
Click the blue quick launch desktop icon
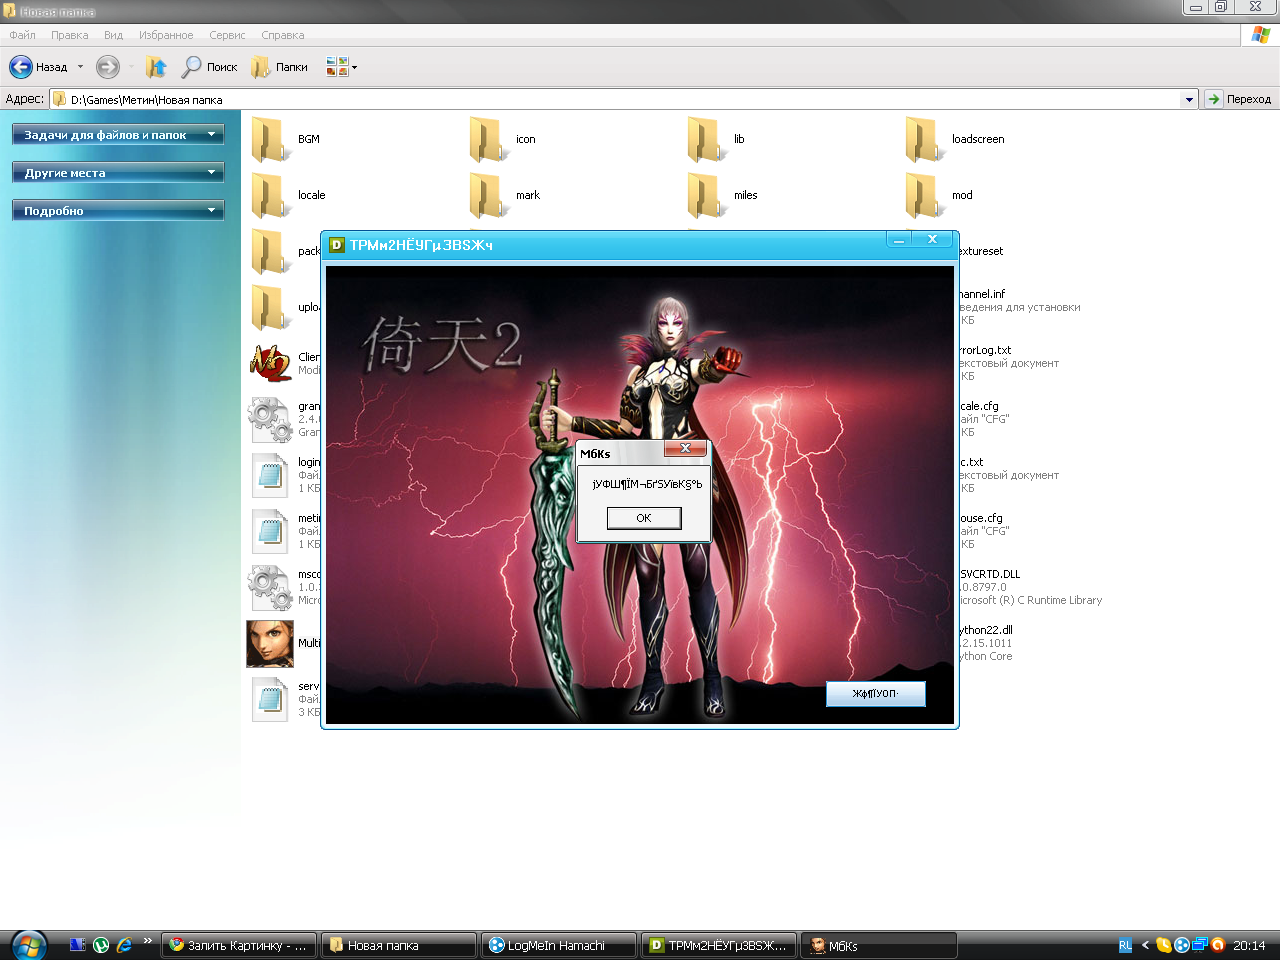[77, 944]
